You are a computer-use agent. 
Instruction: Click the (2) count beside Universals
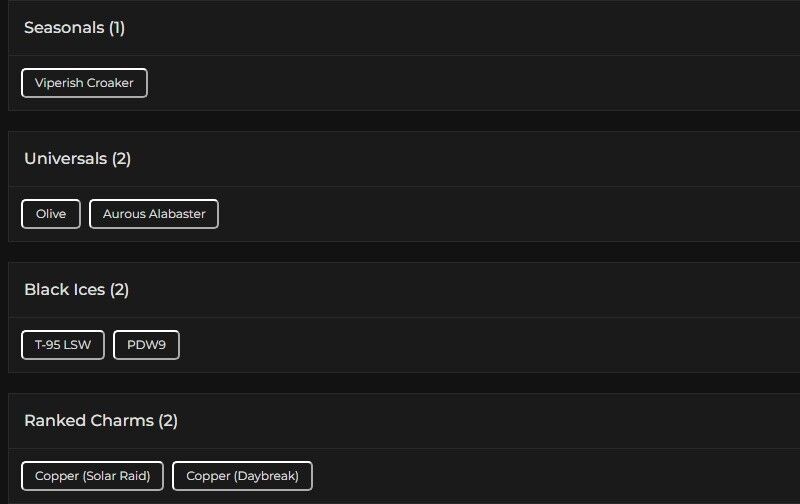[121, 159]
